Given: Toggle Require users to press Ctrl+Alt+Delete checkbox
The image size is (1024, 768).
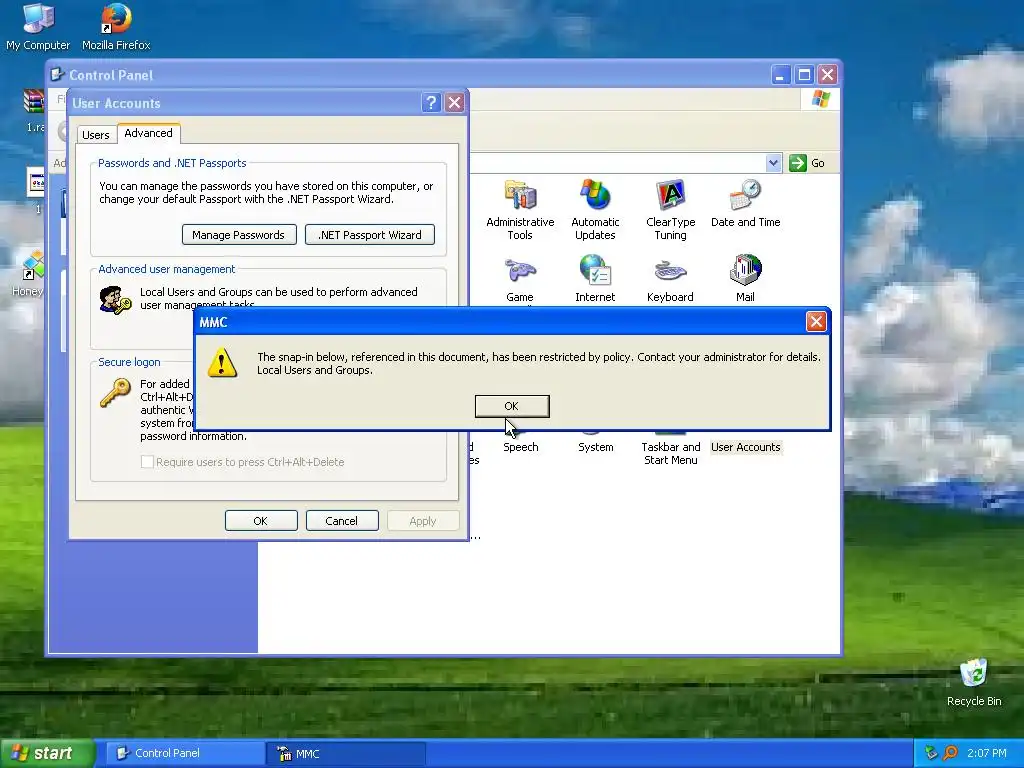Looking at the screenshot, I should pyautogui.click(x=148, y=462).
